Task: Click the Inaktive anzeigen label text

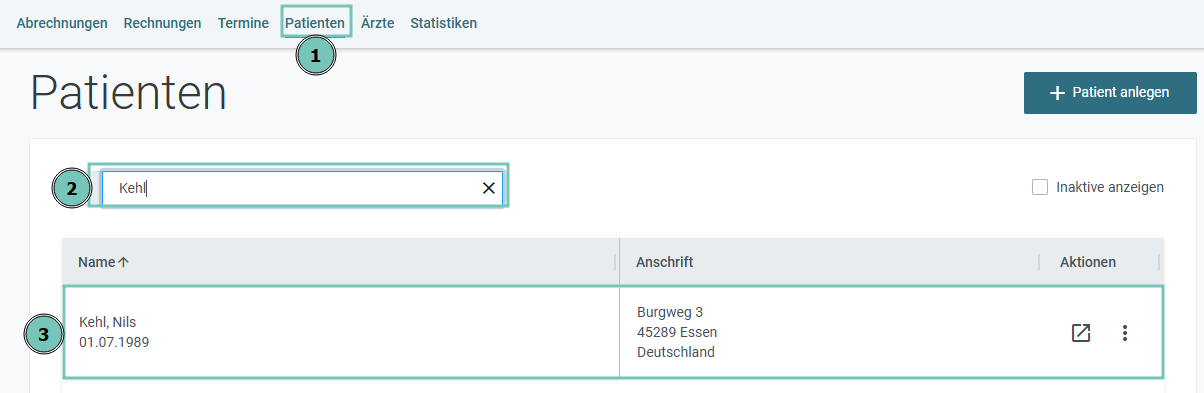Action: 1110,187
